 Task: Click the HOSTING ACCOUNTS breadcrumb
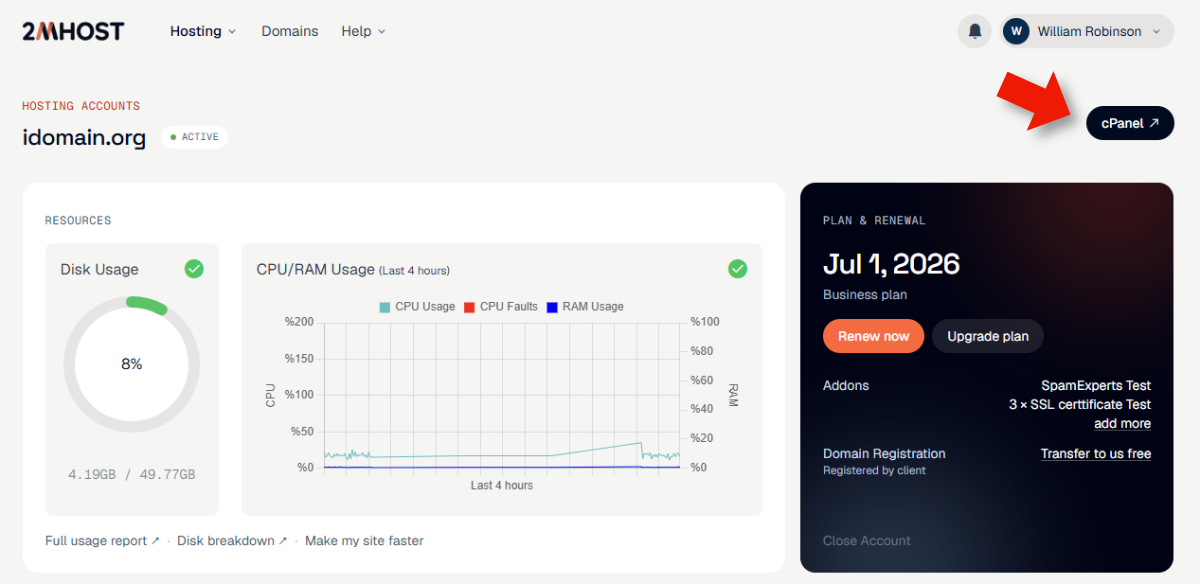point(81,106)
